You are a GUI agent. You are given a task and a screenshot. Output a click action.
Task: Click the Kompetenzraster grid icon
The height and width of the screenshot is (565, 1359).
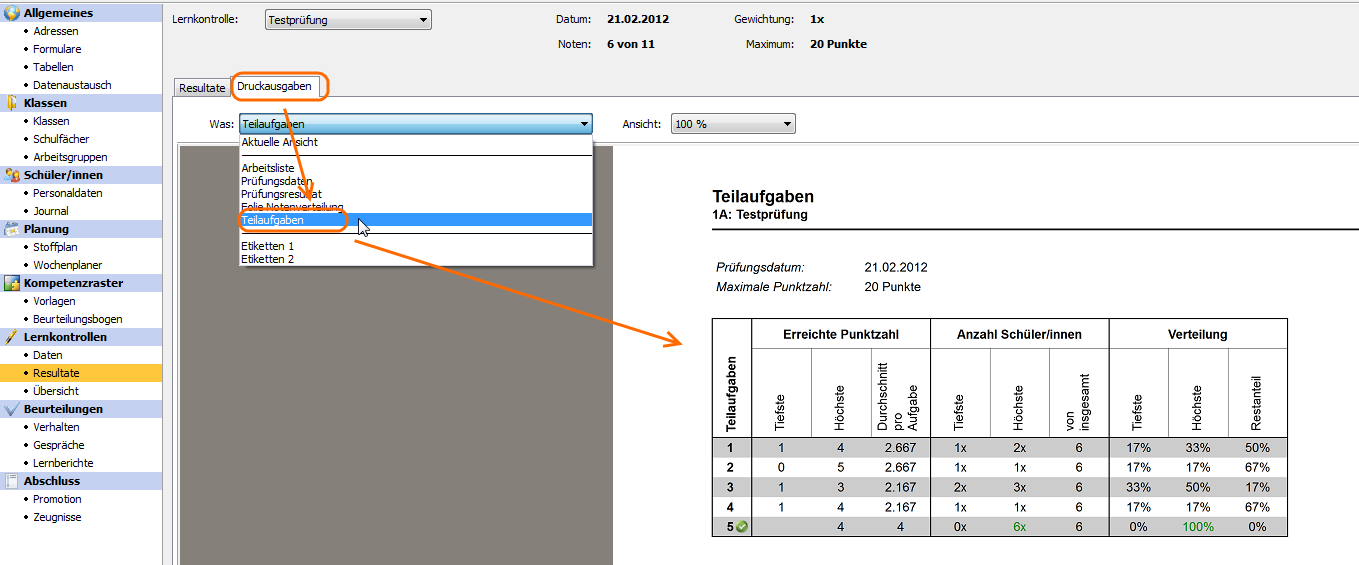pos(12,283)
